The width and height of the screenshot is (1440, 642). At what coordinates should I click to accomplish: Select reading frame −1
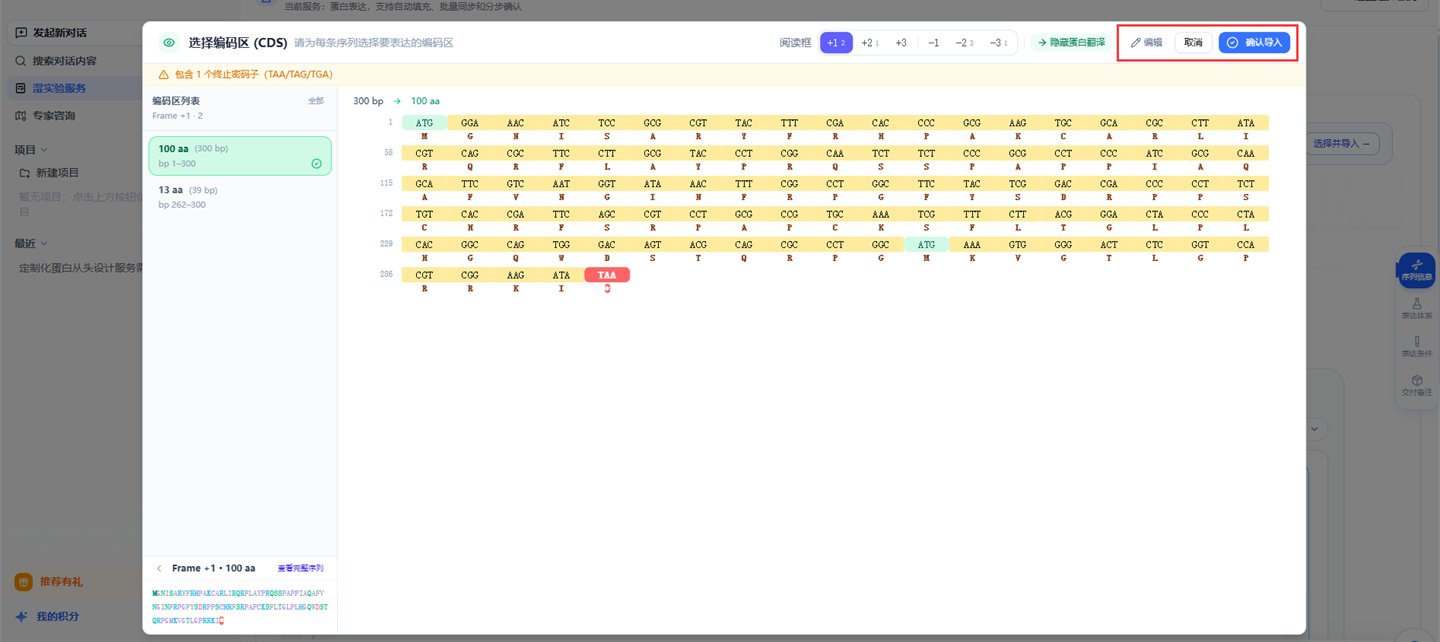933,43
